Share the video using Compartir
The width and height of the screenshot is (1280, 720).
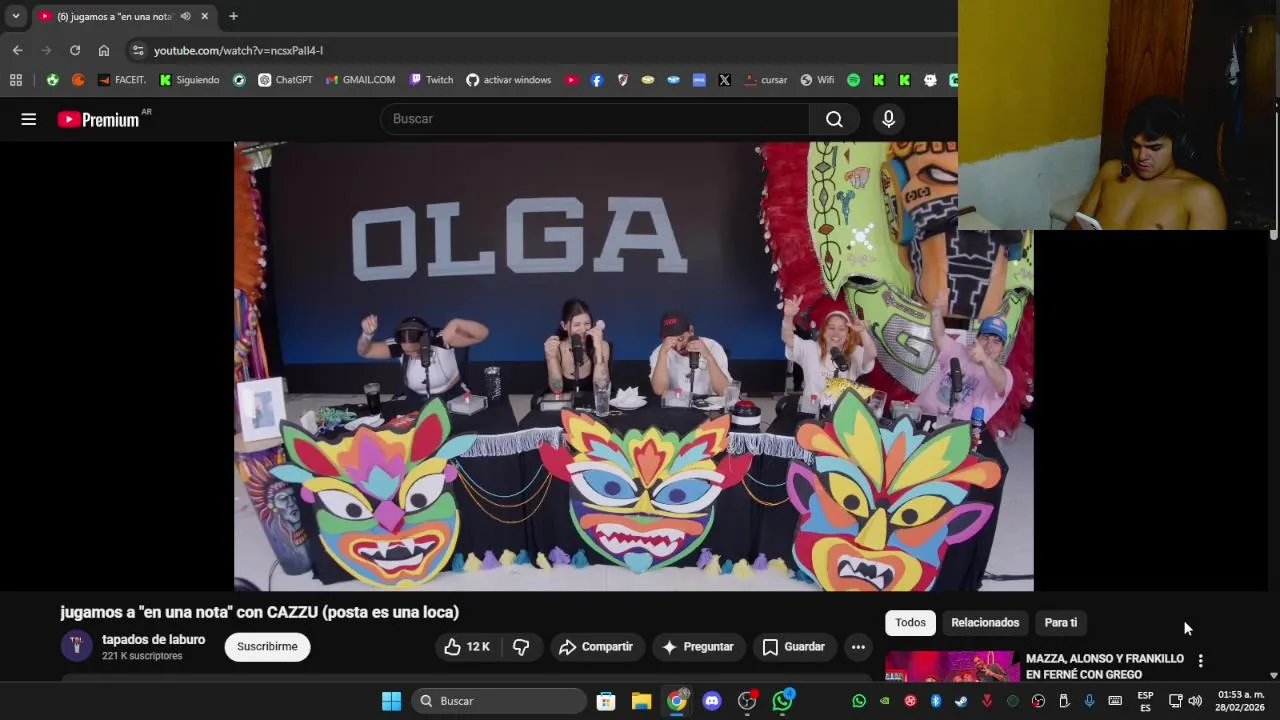tap(596, 647)
